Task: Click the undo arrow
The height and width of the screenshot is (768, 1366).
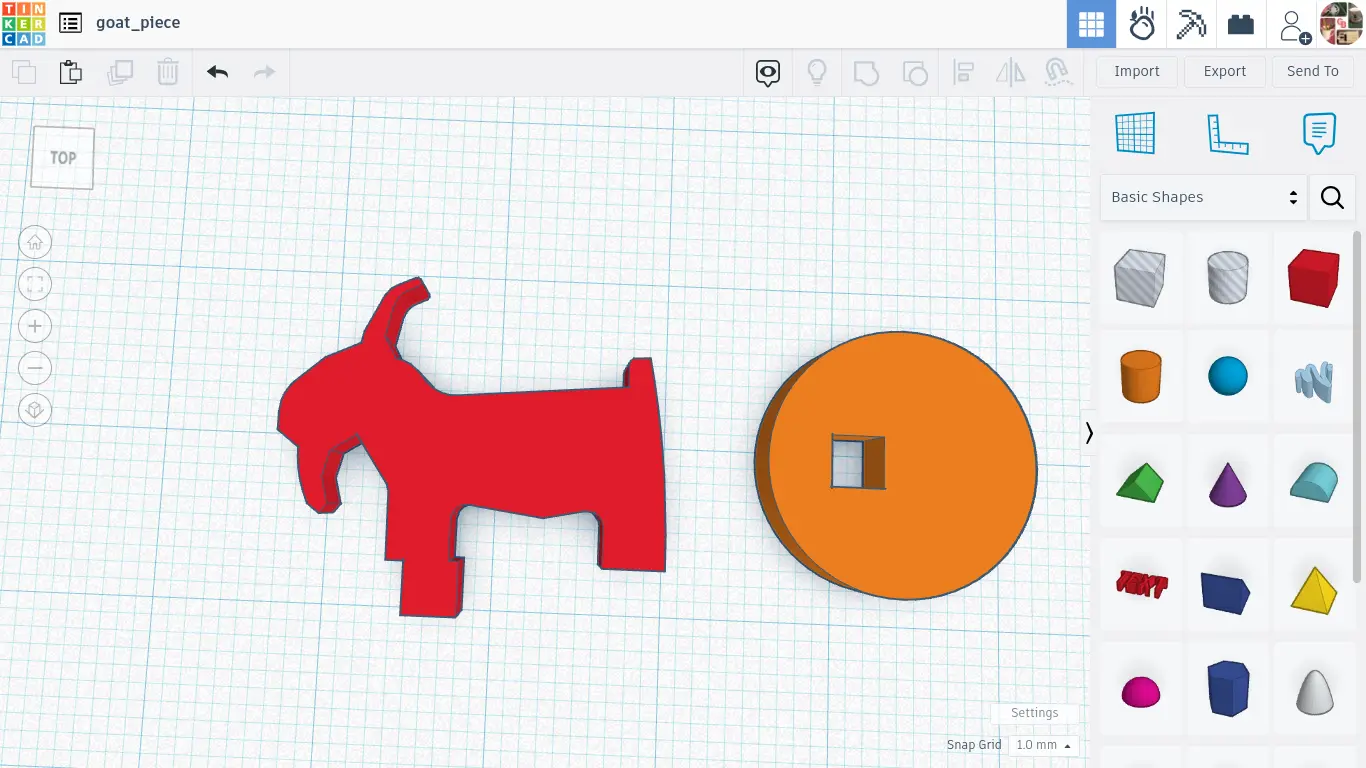Action: coord(217,72)
